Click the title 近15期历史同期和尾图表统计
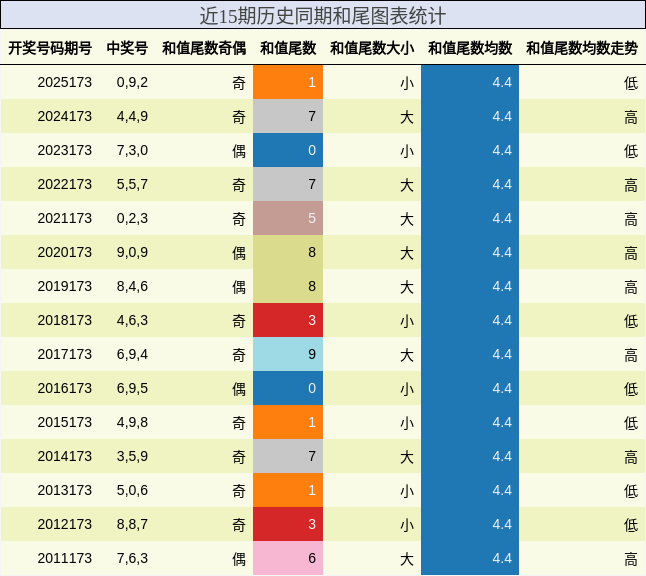The height and width of the screenshot is (576, 646). point(323,16)
